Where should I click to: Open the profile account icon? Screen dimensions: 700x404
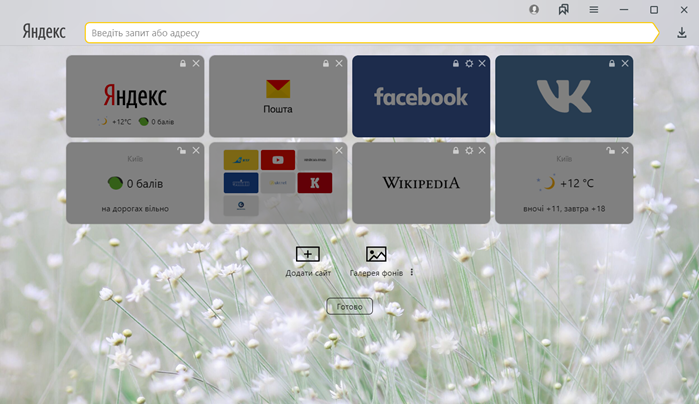pyautogui.click(x=534, y=9)
